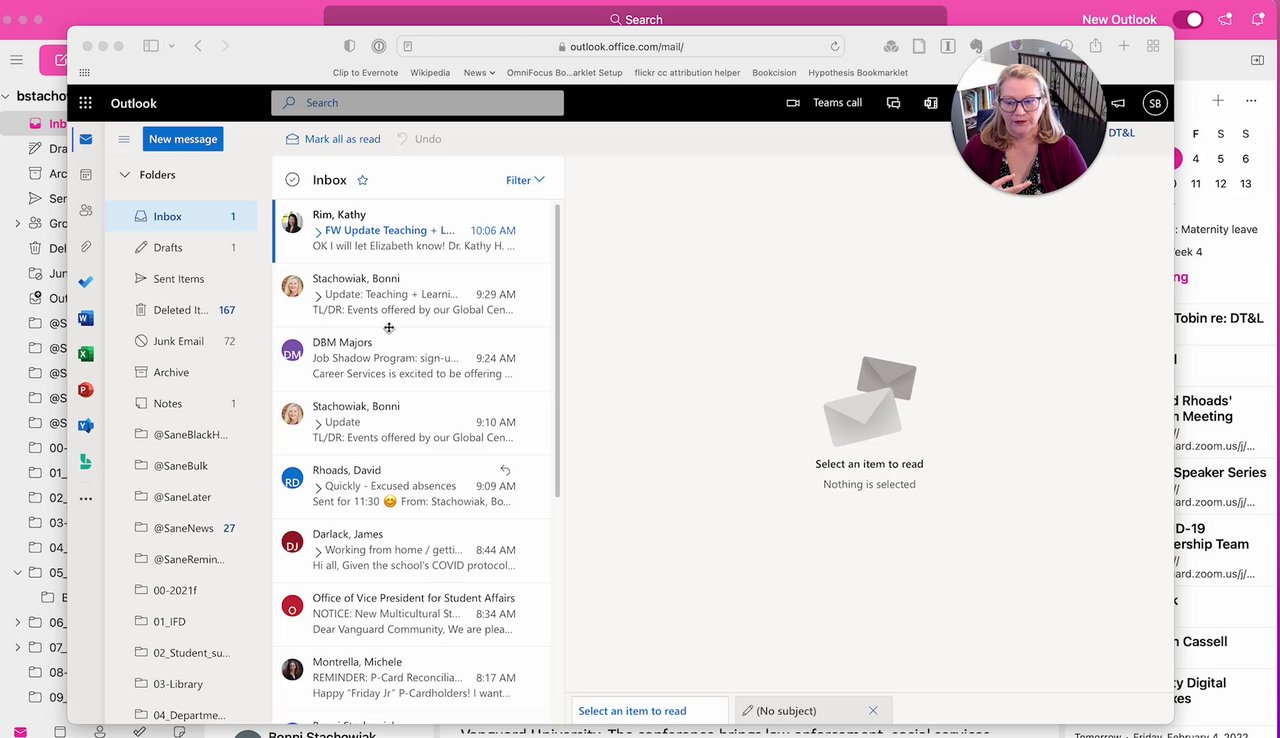Open the Mail module in left rail
Image resolution: width=1280 pixels, height=738 pixels.
(x=86, y=139)
